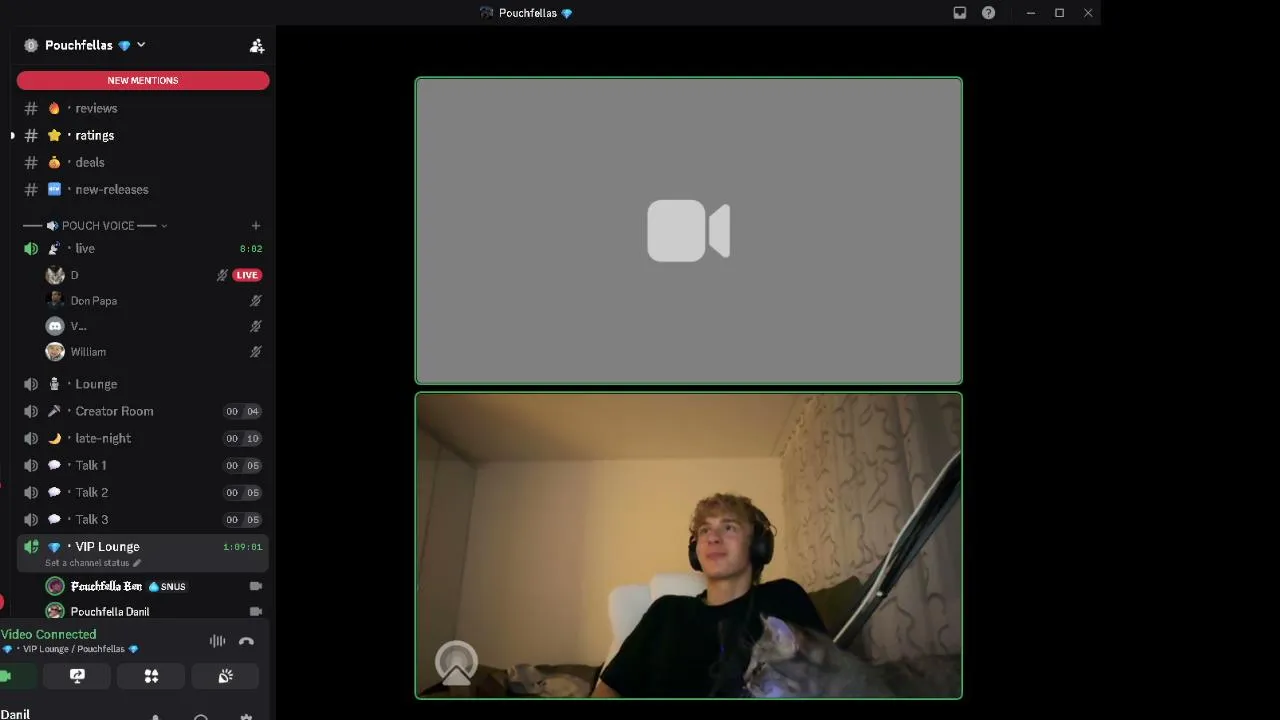Viewport: 1280px width, 720px height.
Task: Open the inbox icon in title bar
Action: coord(960,13)
